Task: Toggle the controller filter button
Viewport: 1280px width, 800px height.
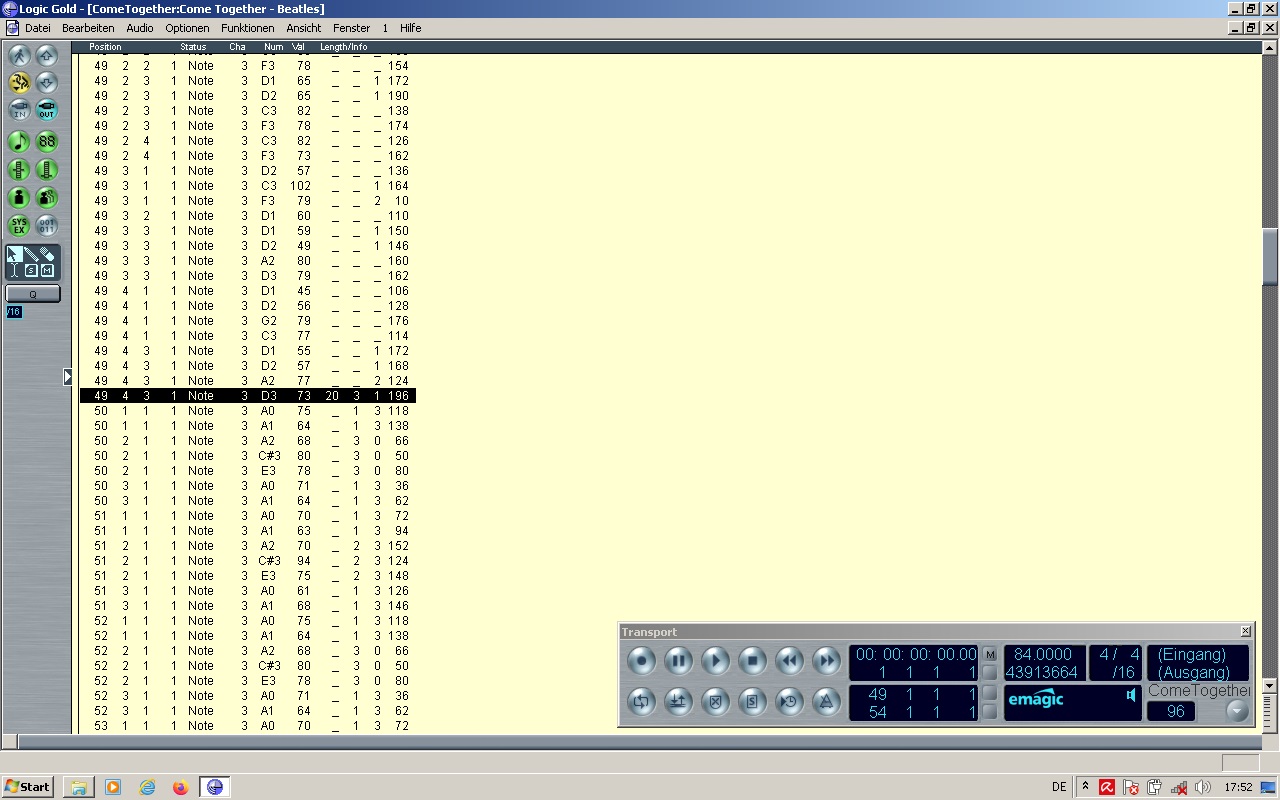Action: [47, 170]
